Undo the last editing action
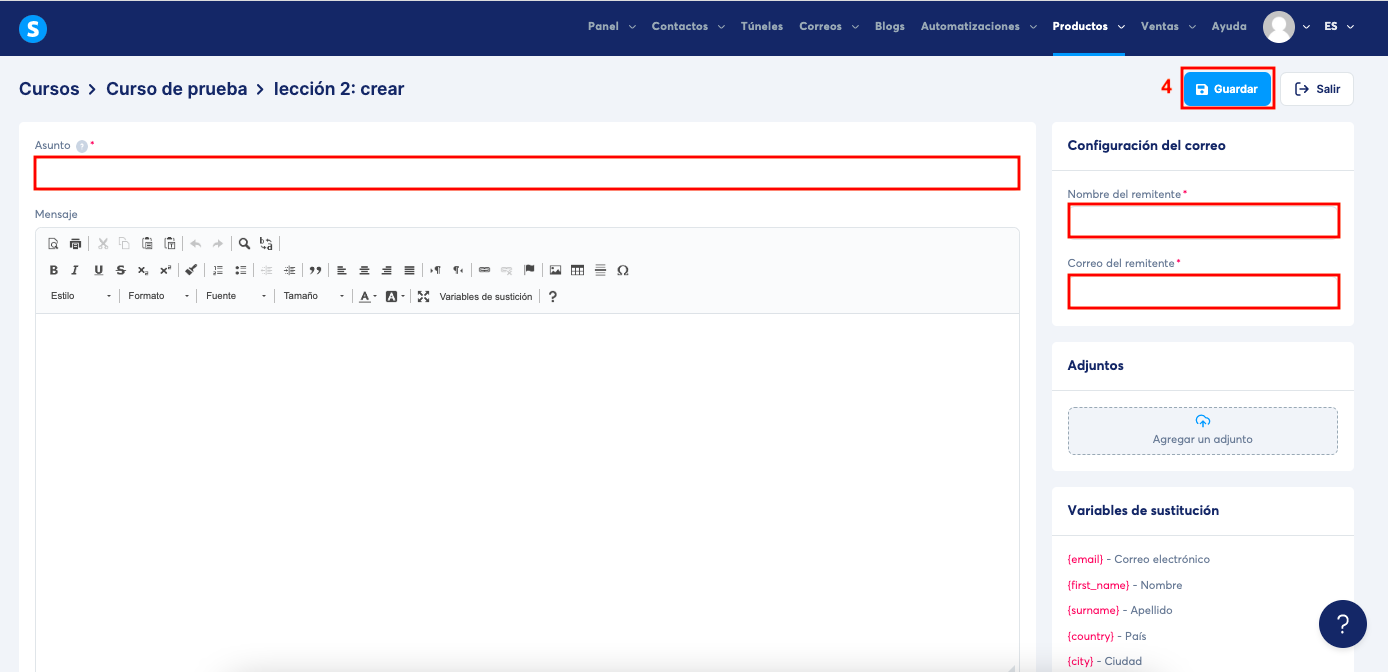The image size is (1388, 672). [x=195, y=243]
